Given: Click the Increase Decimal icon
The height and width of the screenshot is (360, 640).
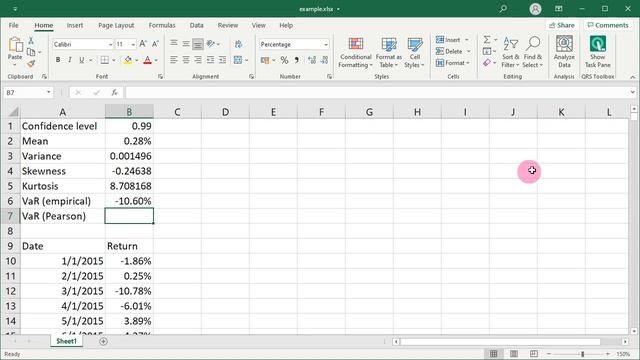Looking at the screenshot, I should [312, 60].
